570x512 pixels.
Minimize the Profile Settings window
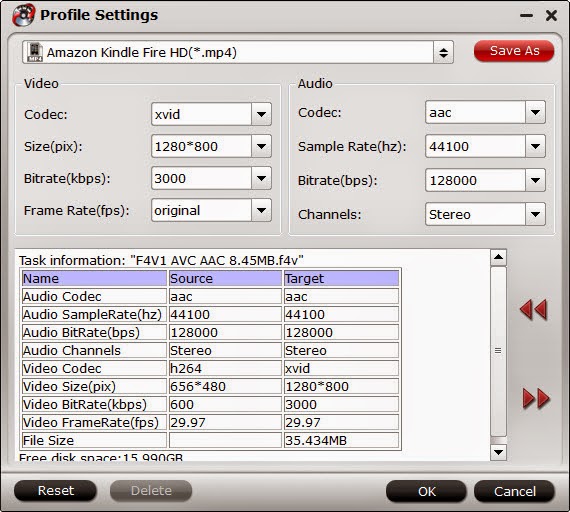526,16
